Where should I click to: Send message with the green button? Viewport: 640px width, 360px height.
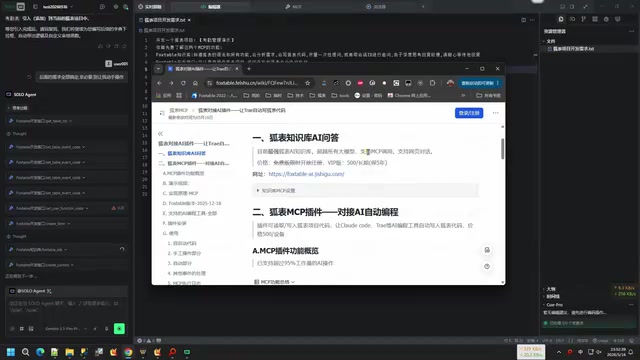pyautogui.click(x=119, y=328)
